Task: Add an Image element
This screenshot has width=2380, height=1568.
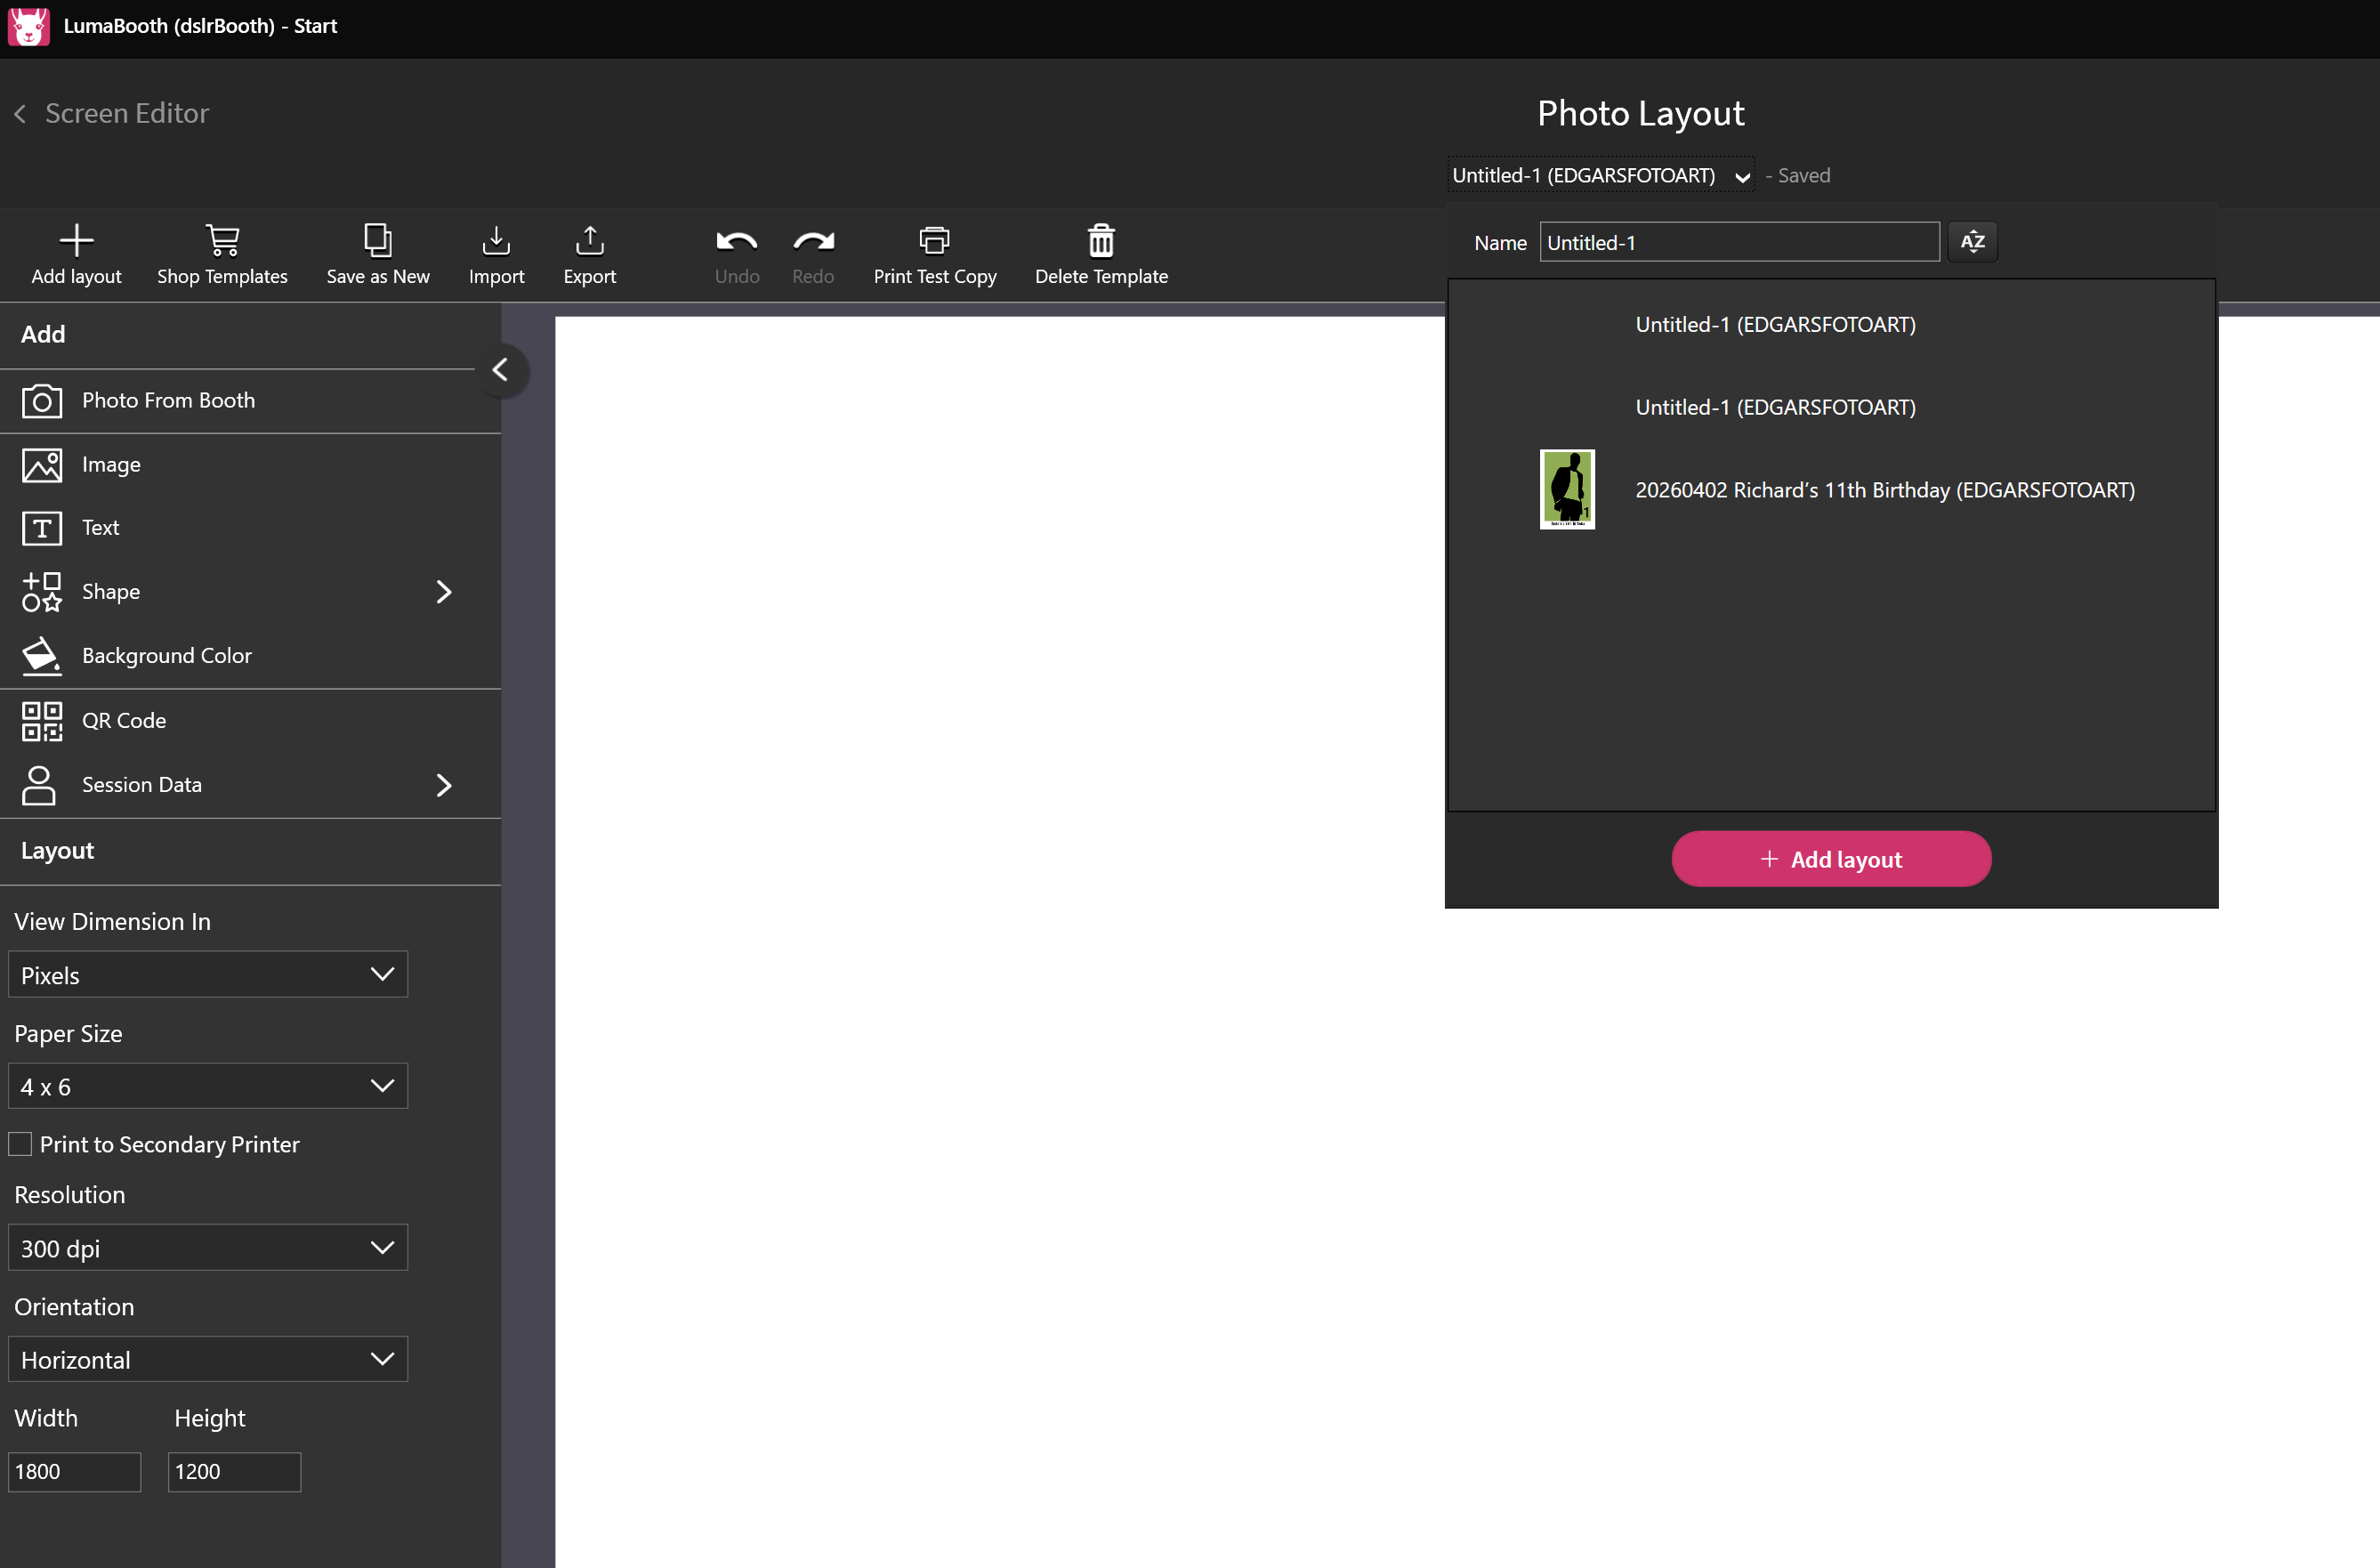Action: (x=250, y=465)
